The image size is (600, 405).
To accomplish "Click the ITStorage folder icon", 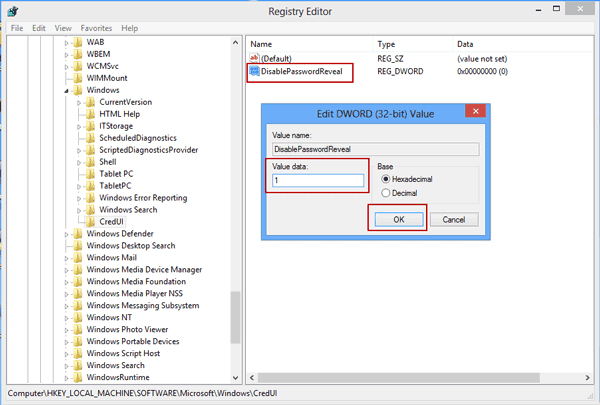I will click(x=90, y=126).
